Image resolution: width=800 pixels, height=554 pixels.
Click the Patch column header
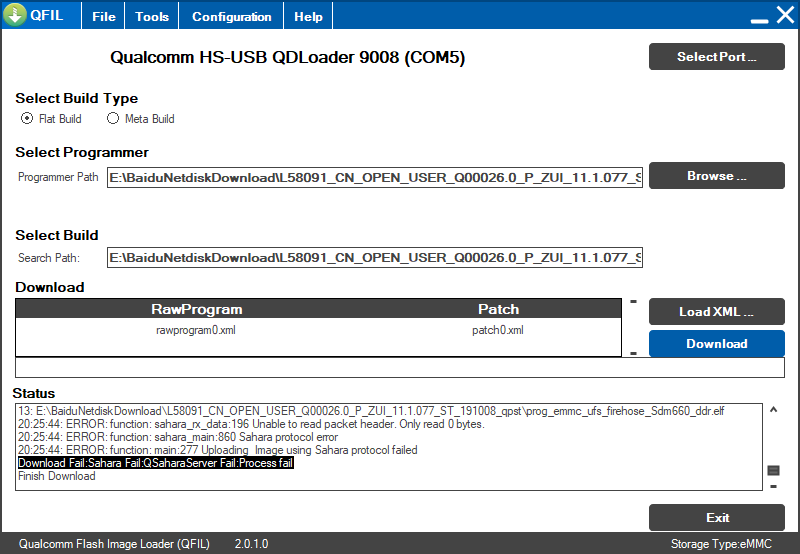[x=498, y=309]
